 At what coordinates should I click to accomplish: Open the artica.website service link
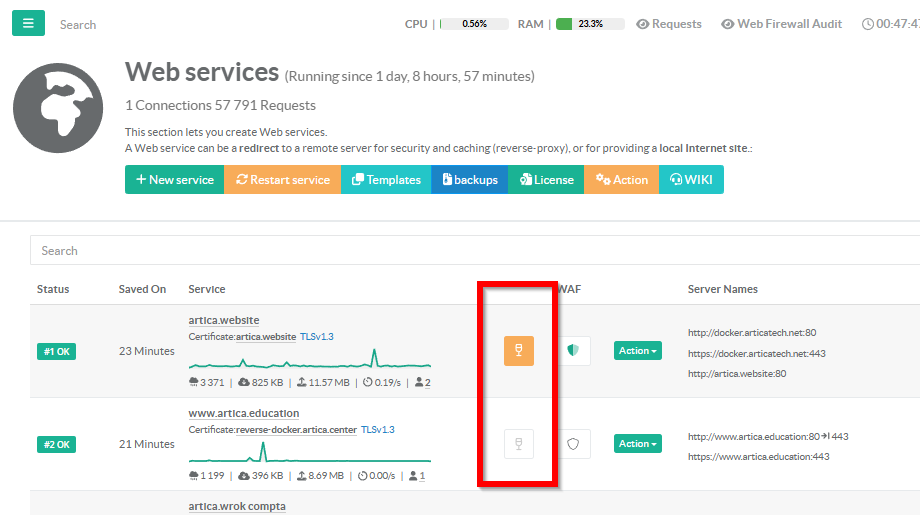224,320
